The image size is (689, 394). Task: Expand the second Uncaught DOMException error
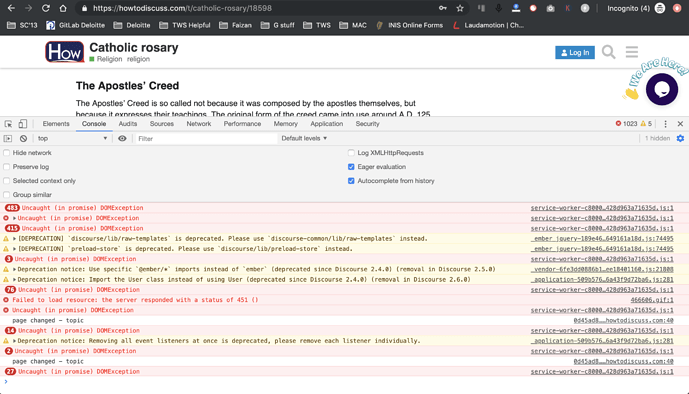[15, 218]
